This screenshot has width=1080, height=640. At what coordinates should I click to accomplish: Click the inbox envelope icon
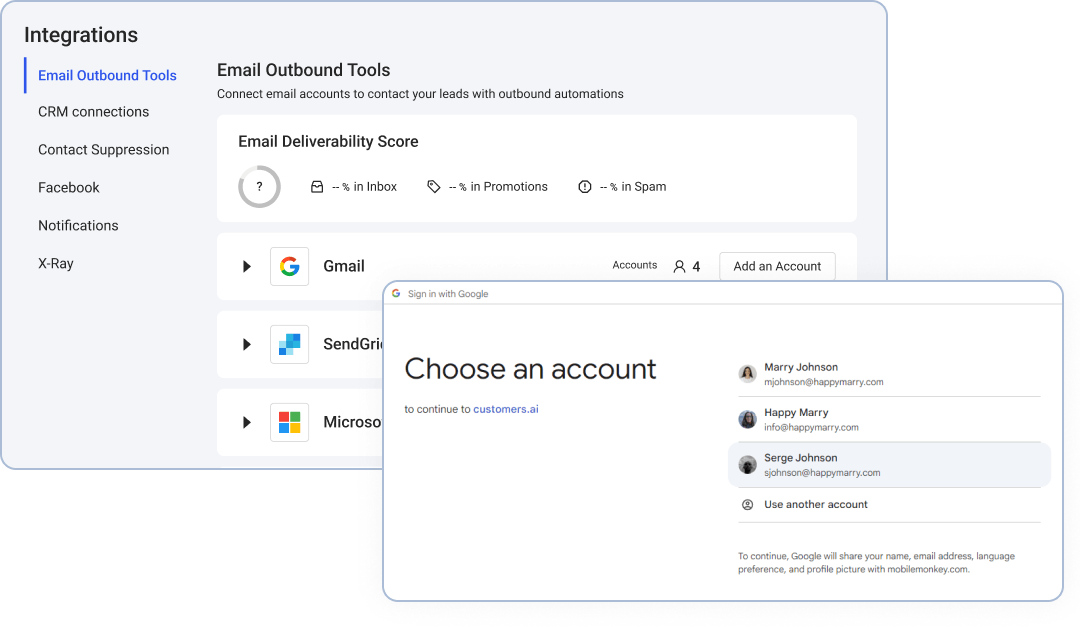tap(317, 187)
